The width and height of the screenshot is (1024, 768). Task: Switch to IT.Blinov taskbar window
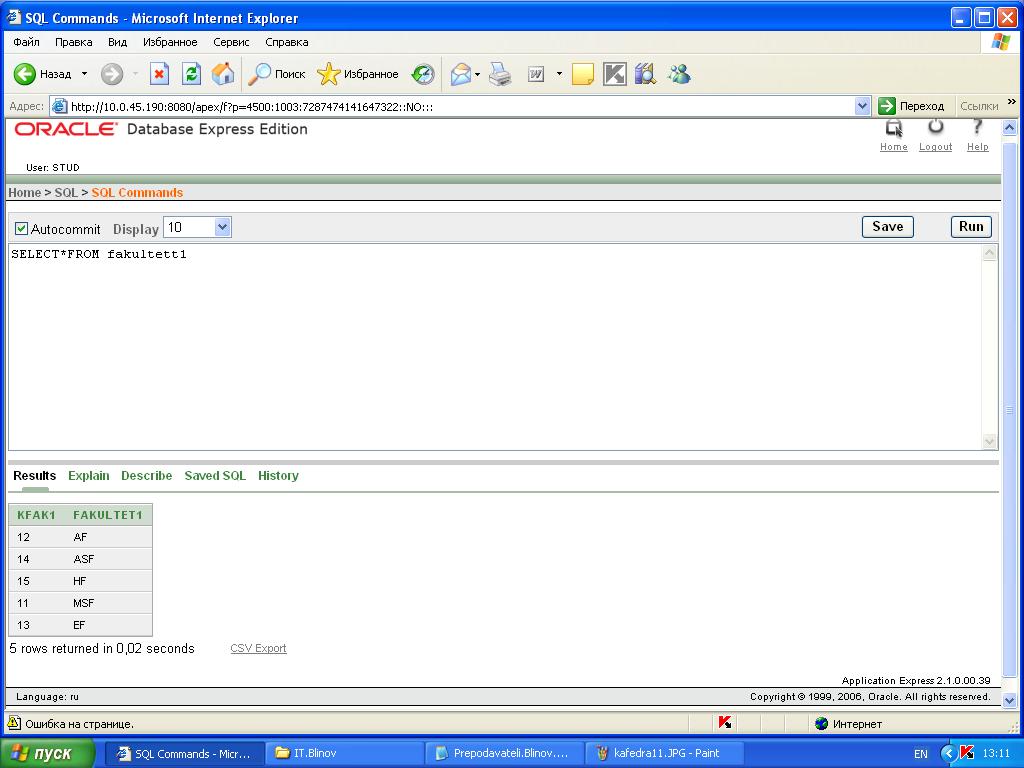tap(345, 753)
